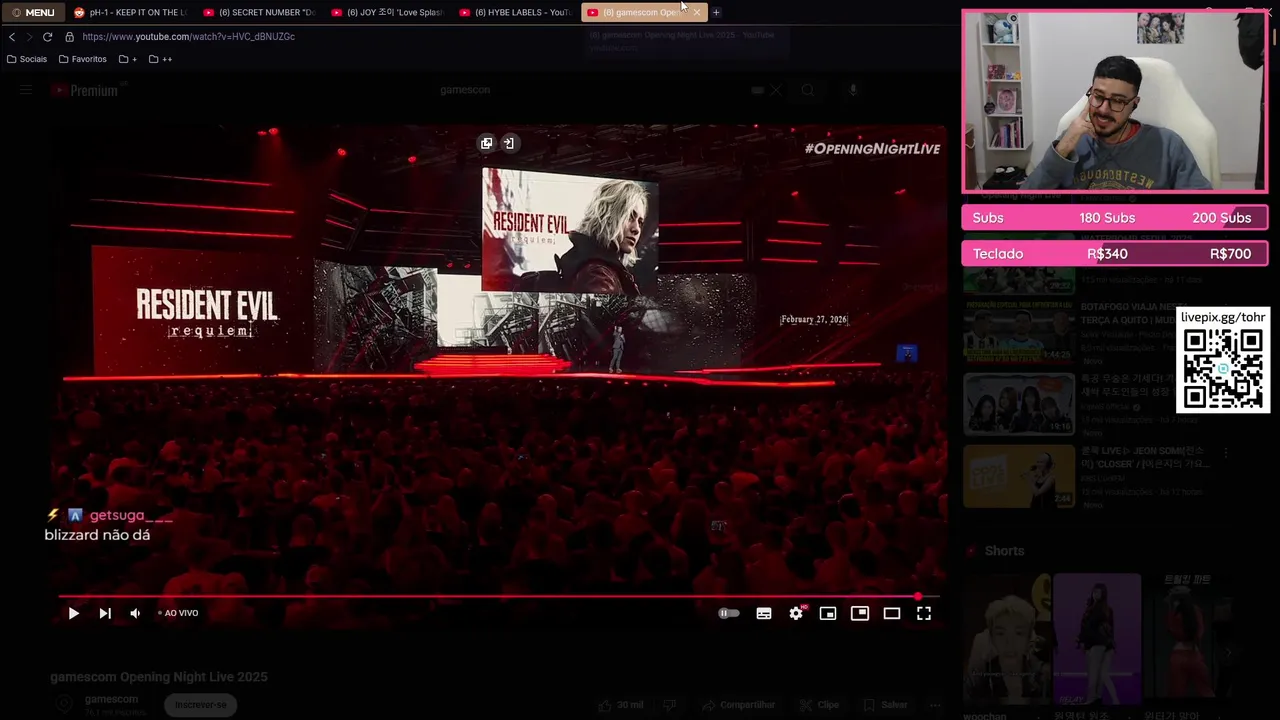The image size is (1280, 720).
Task: Open the '++' bookmarks folder
Action: click(160, 59)
